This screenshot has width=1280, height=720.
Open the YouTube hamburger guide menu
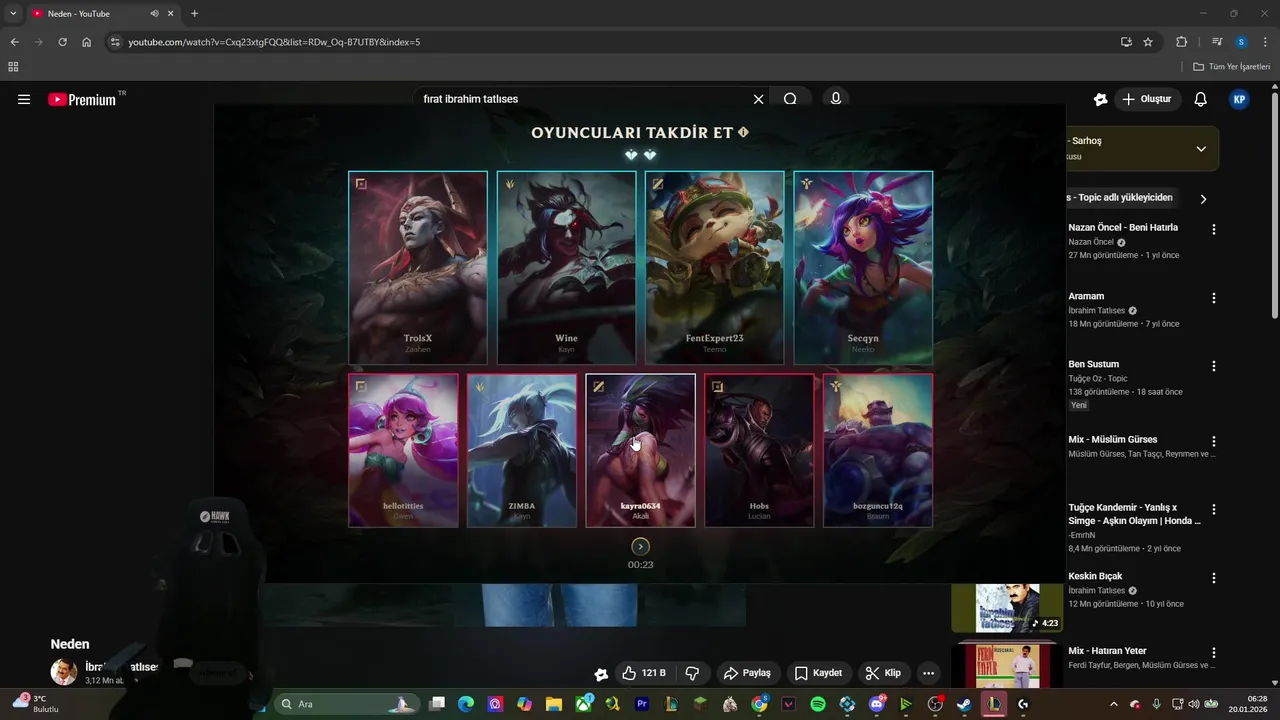click(24, 99)
